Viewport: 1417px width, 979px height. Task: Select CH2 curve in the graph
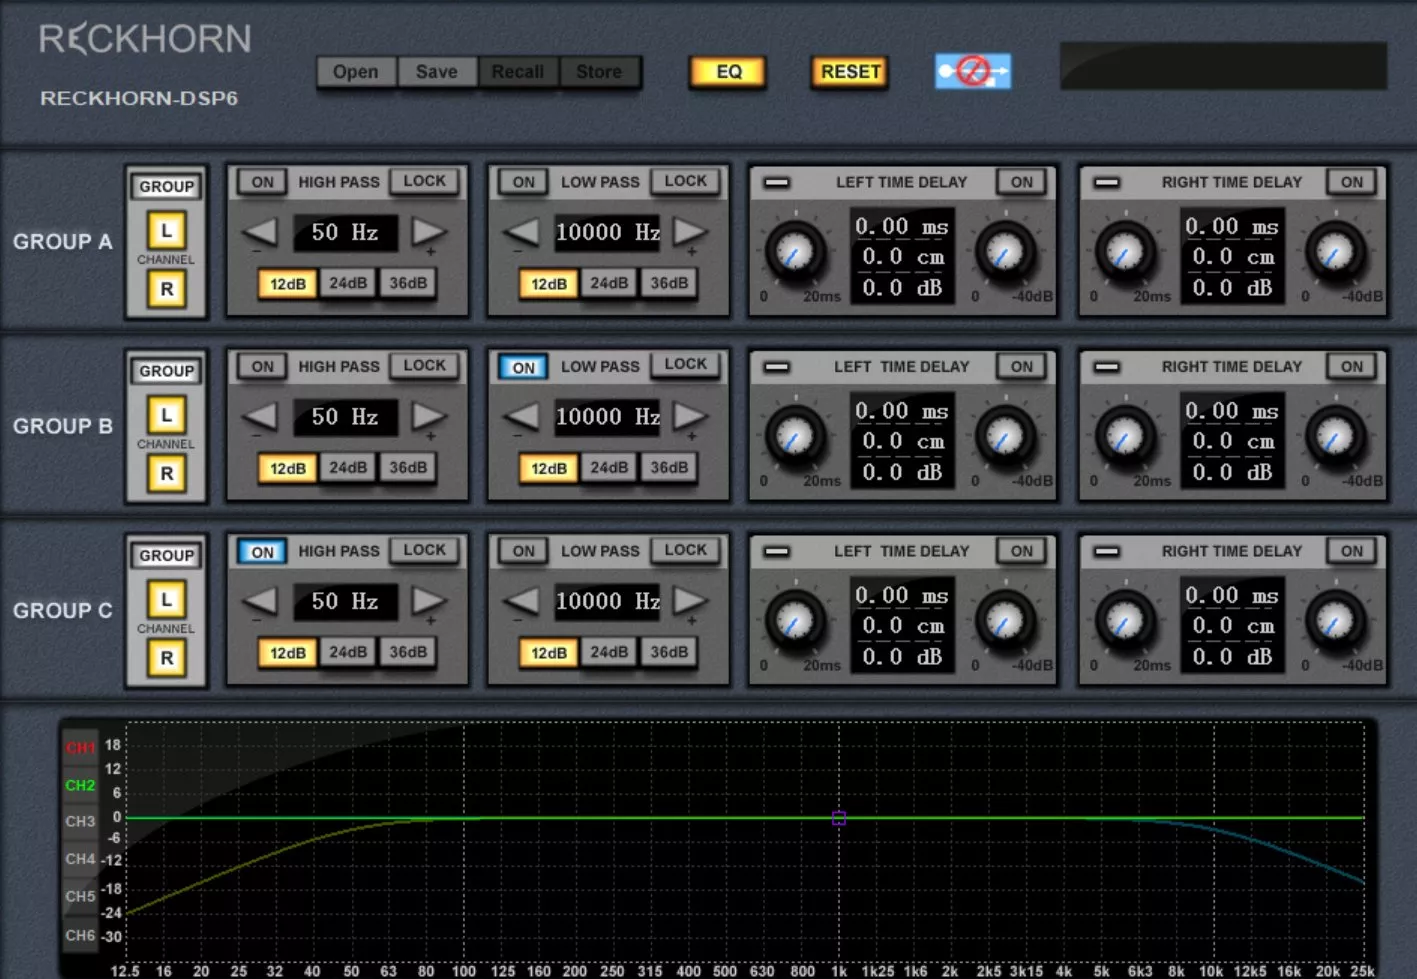coord(80,785)
